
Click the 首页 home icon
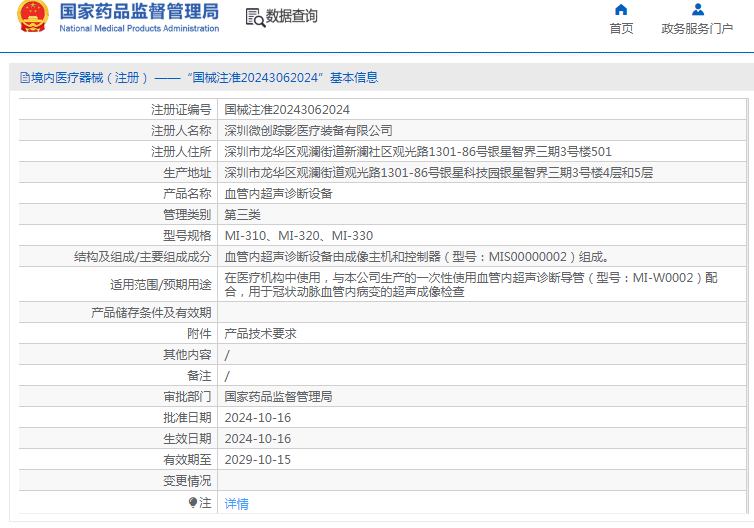point(621,10)
